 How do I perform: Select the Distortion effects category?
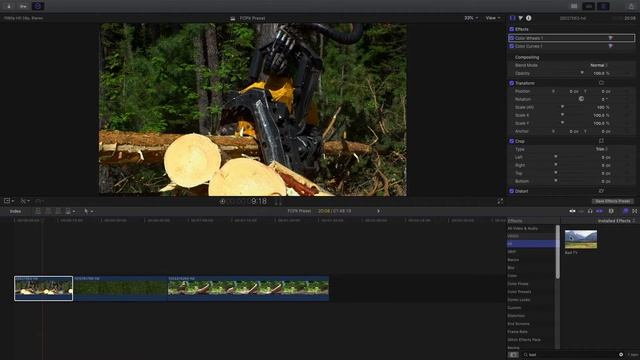click(516, 316)
